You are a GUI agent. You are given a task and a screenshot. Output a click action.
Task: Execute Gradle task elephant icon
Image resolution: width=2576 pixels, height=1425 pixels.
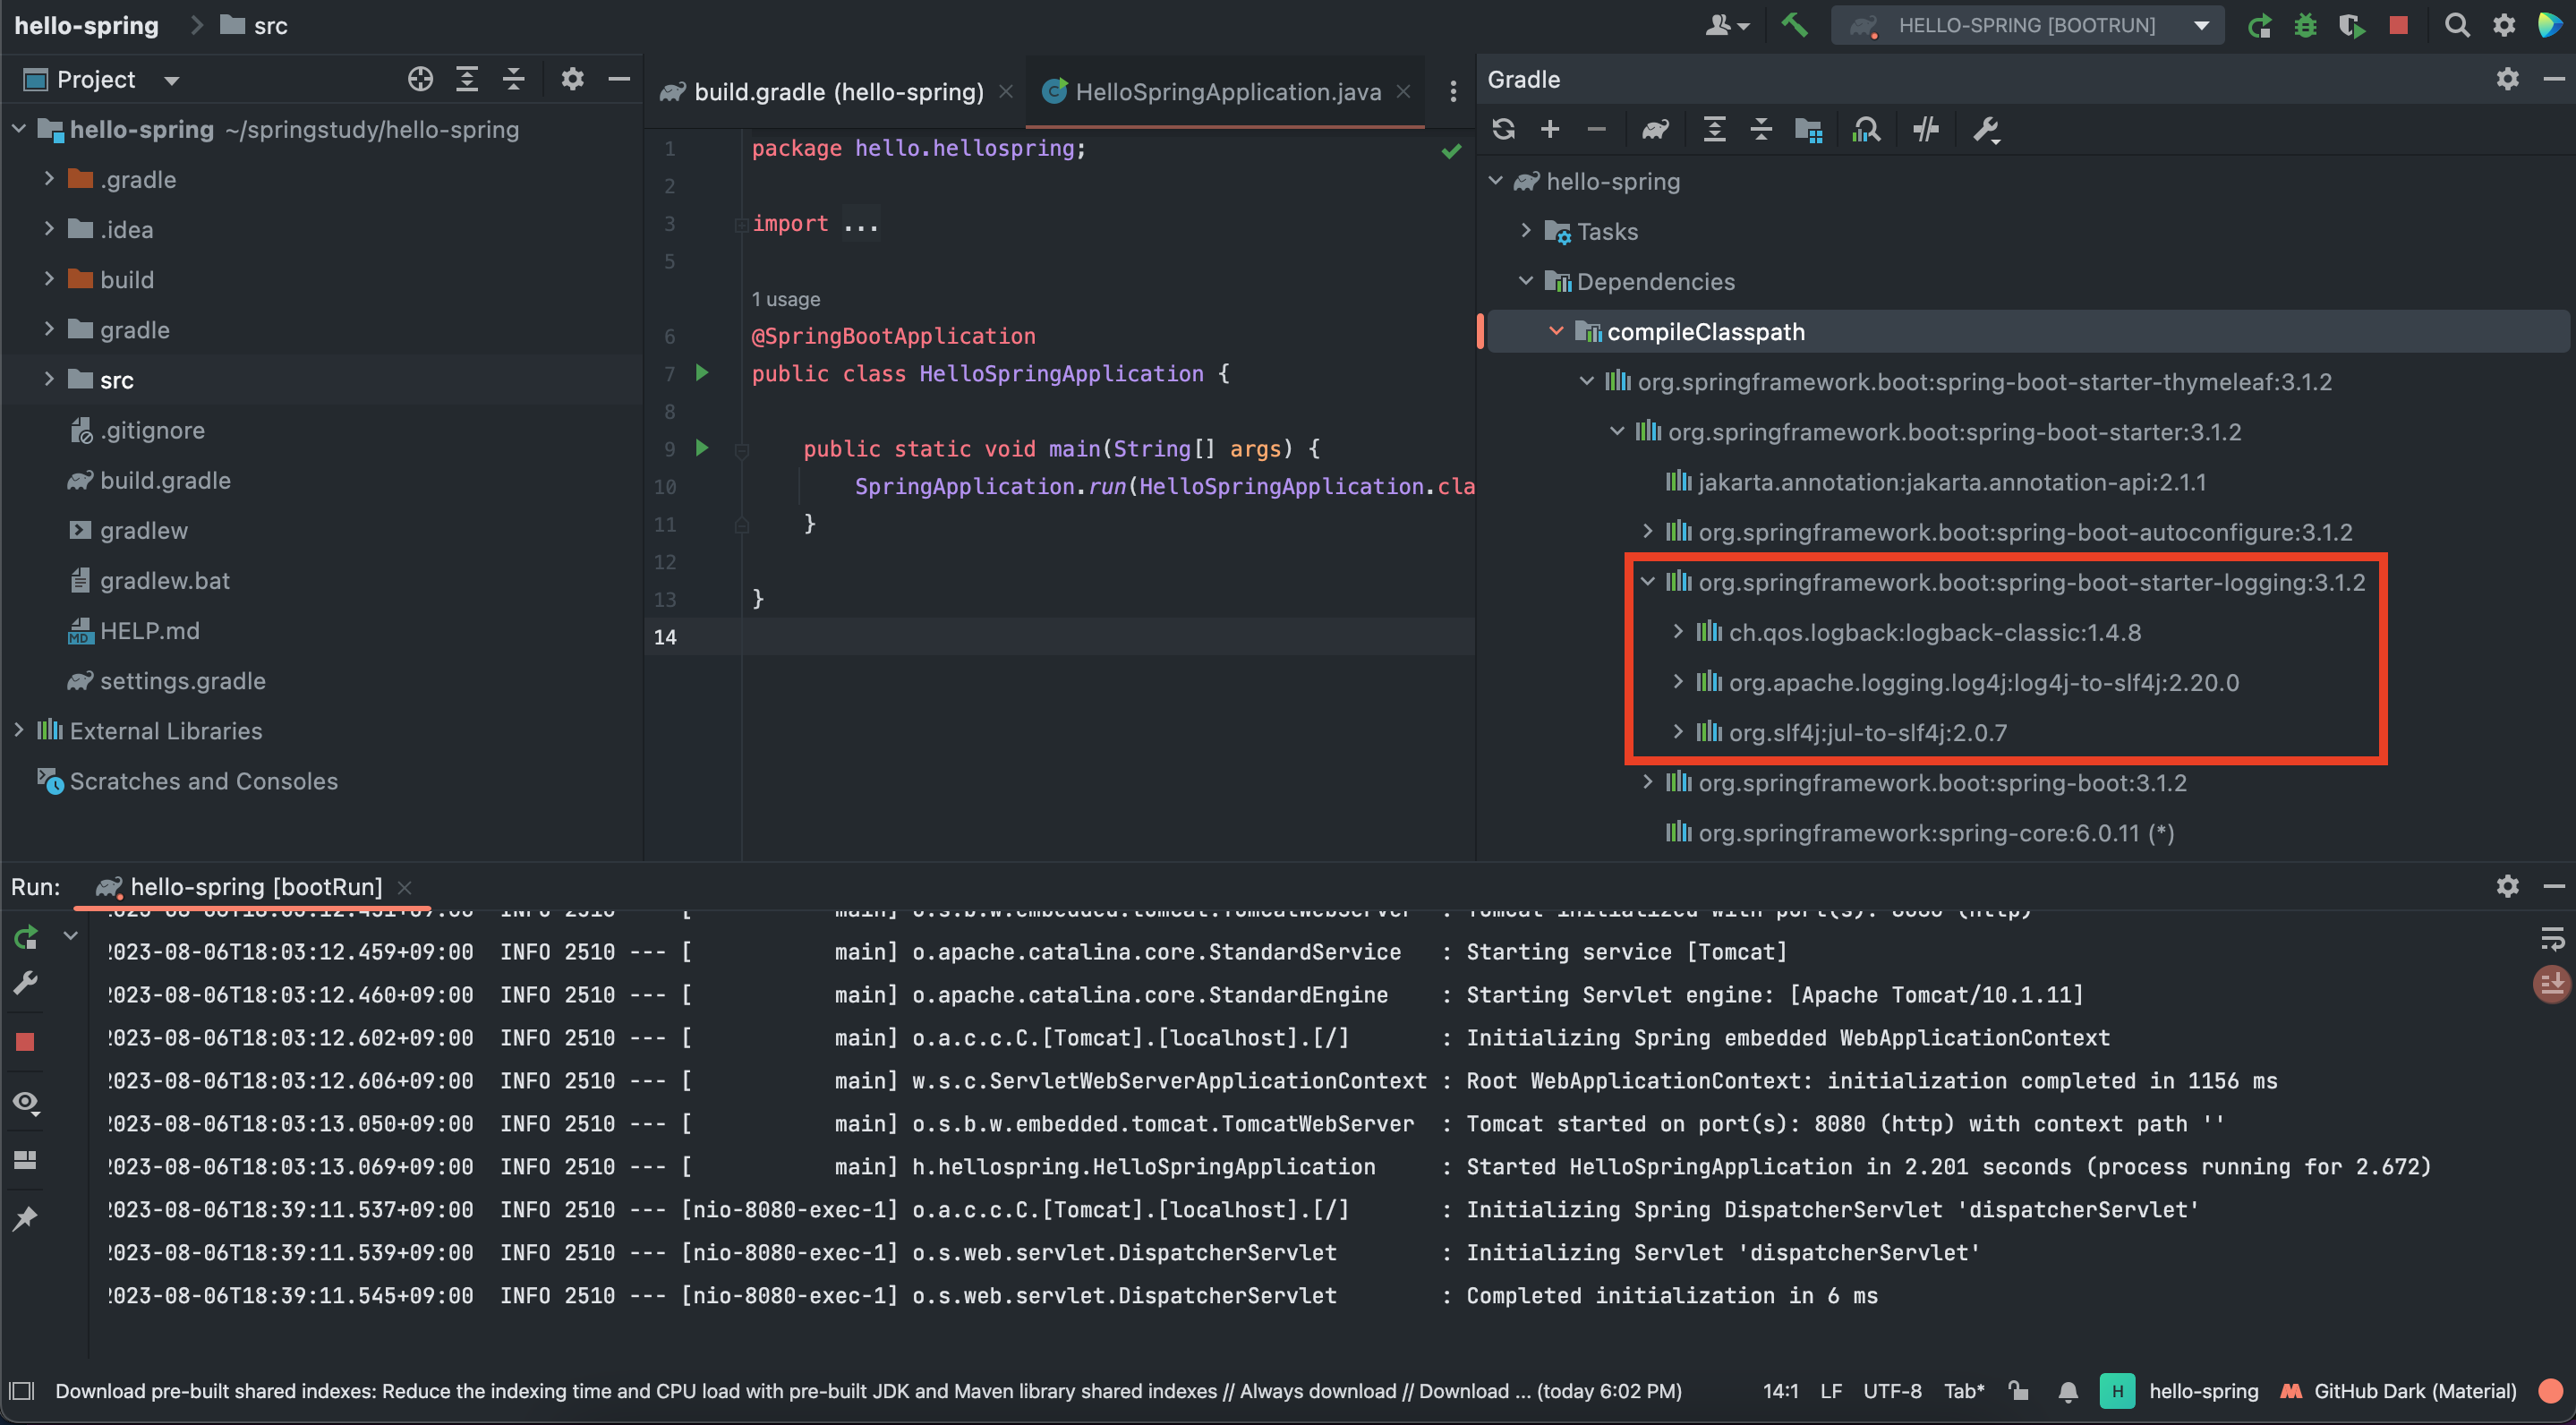(x=1655, y=129)
